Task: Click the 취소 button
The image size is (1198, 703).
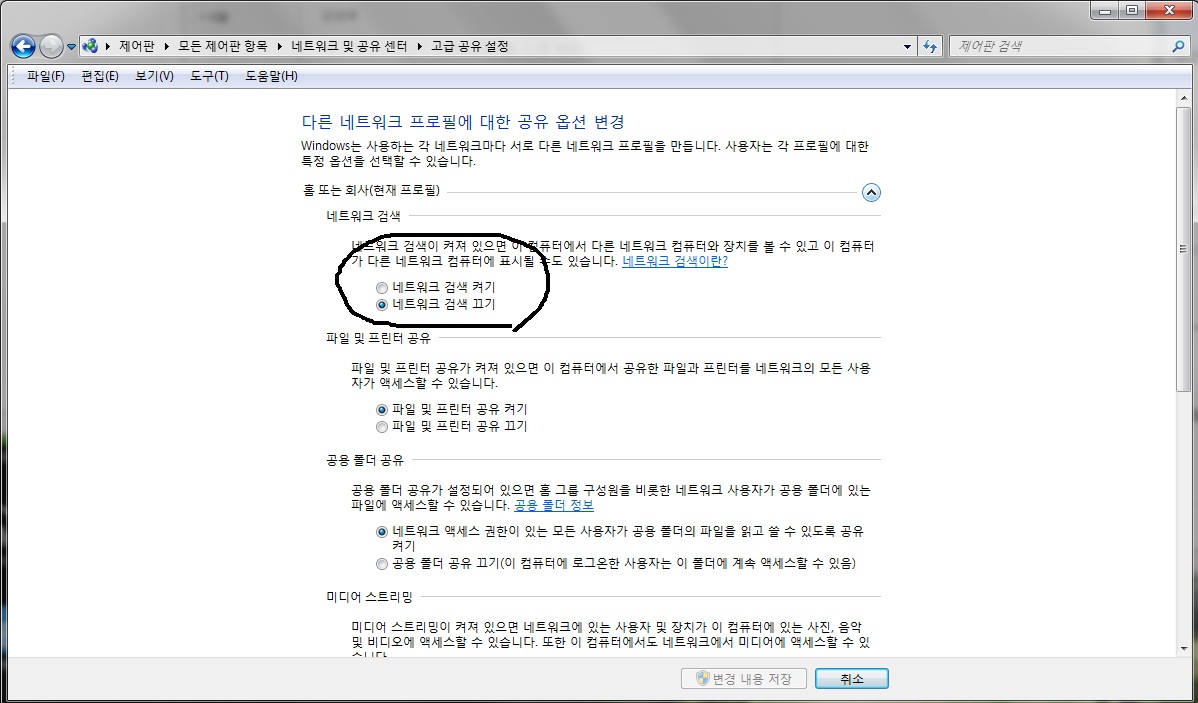Action: tap(852, 679)
